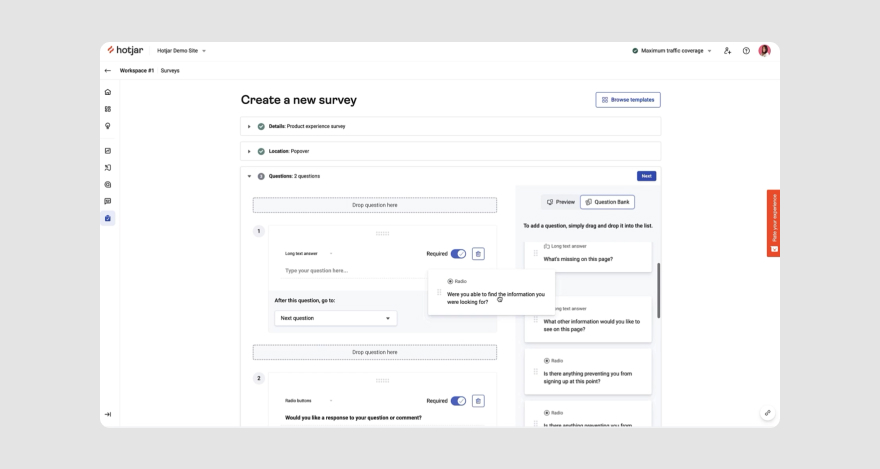Open the Recordings icon in sidebar
The image size is (880, 469).
108,185
